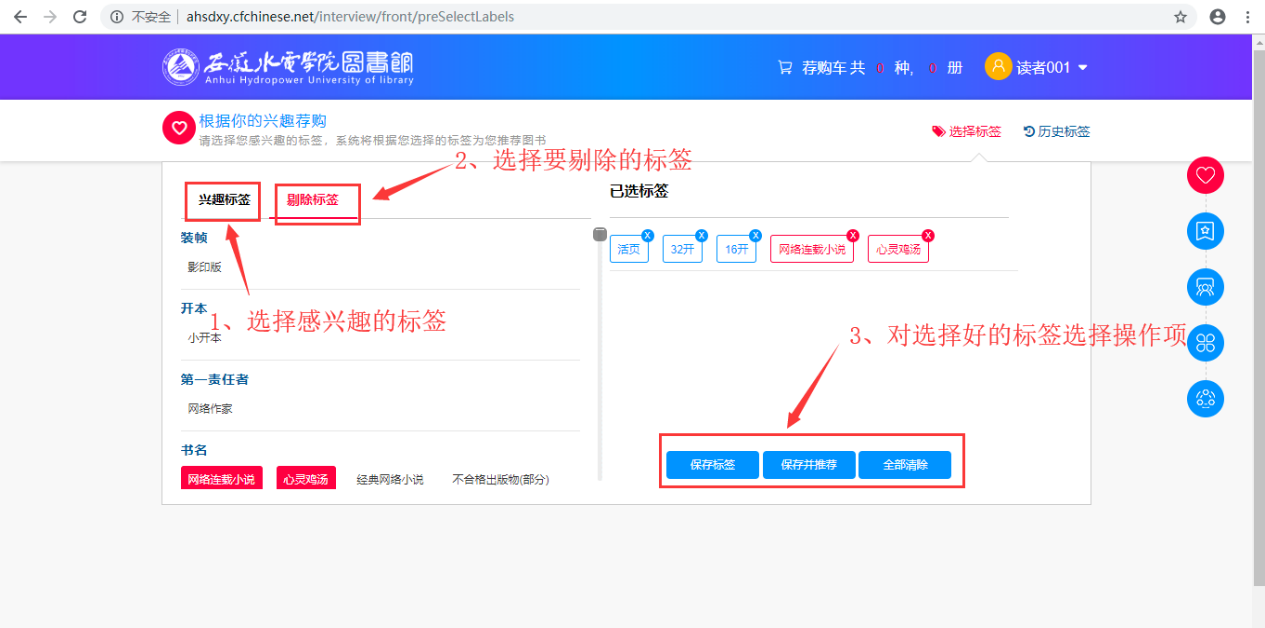Remove the 32开 selected tag
1265x628 pixels.
coord(700,236)
